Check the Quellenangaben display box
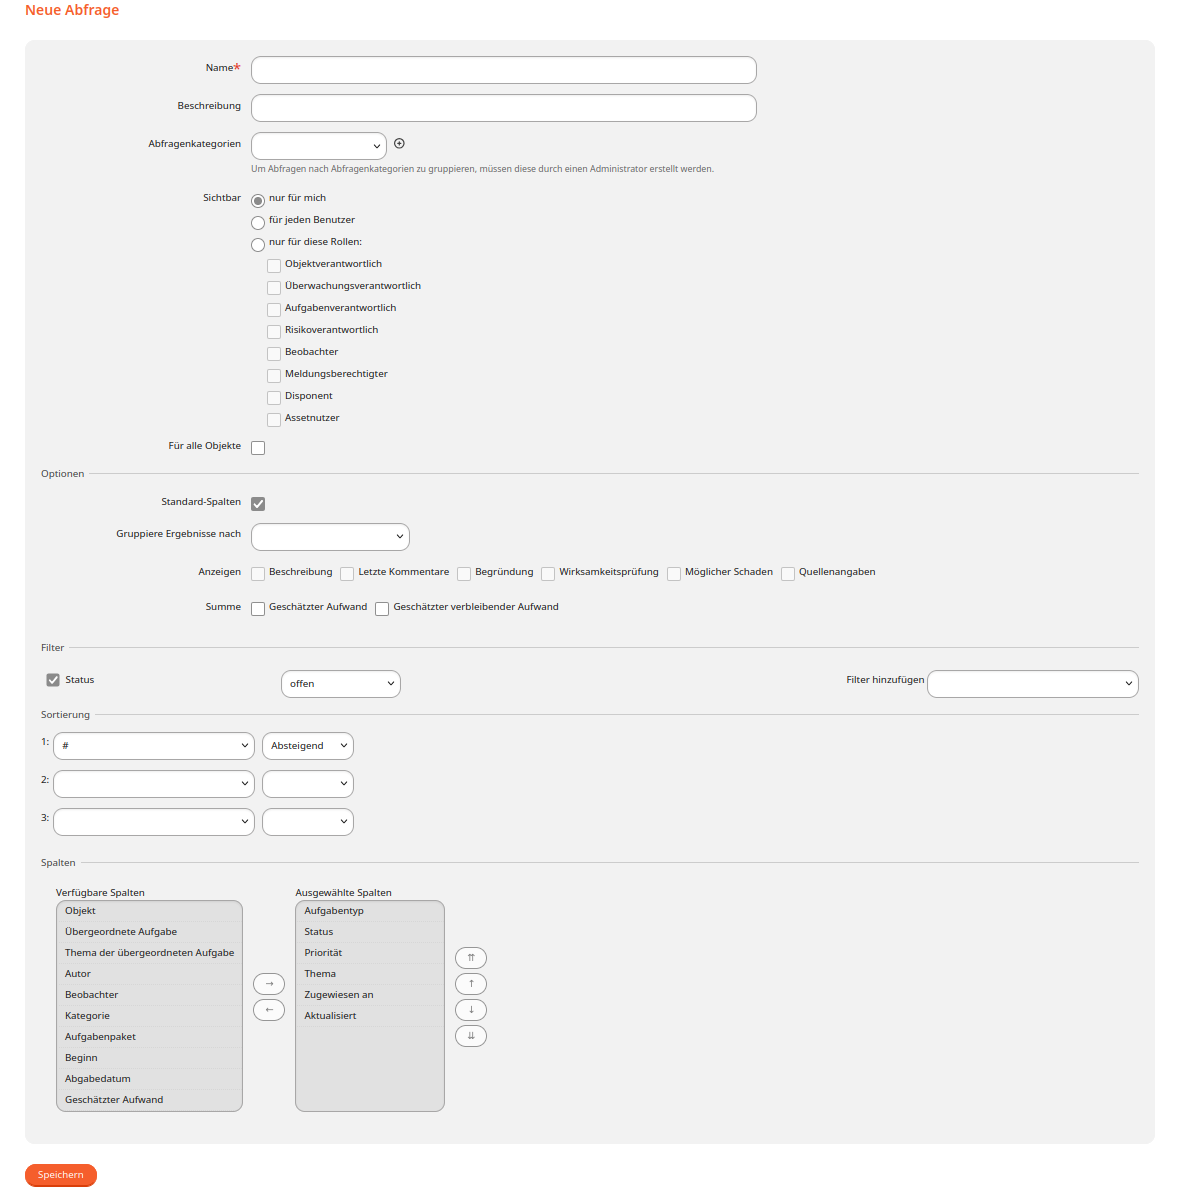Screen dimensions: 1177x1191 tap(788, 573)
